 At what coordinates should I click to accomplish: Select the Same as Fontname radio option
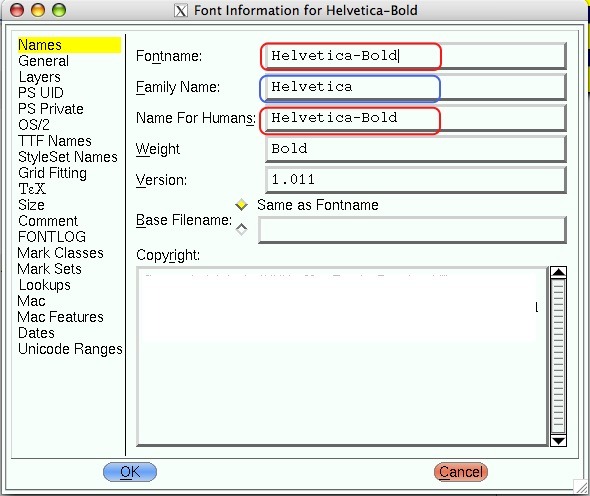point(241,205)
